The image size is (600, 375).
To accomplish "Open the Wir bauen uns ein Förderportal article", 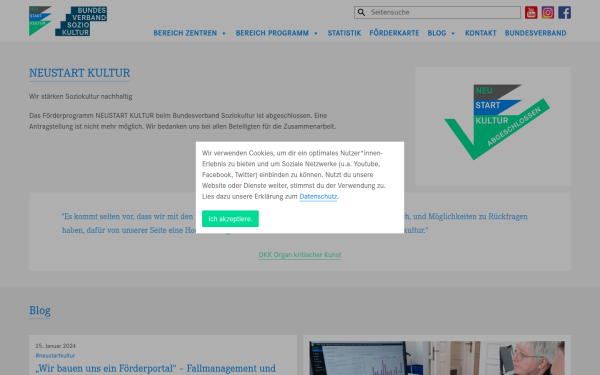I will pos(155,368).
